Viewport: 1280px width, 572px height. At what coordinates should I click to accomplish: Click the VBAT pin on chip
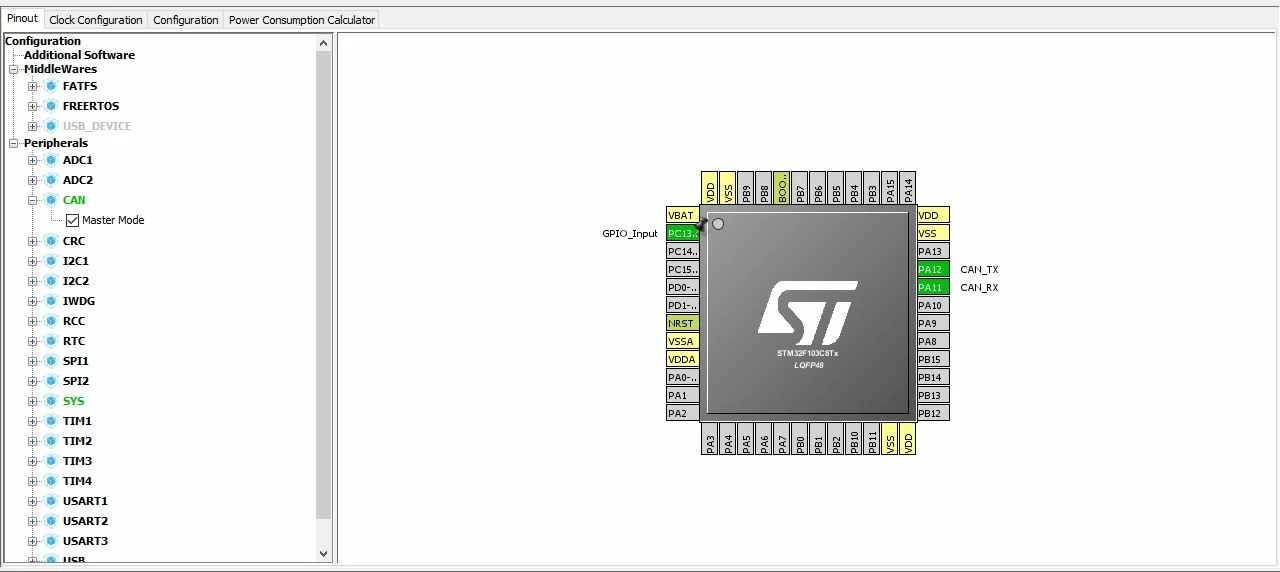[x=683, y=215]
